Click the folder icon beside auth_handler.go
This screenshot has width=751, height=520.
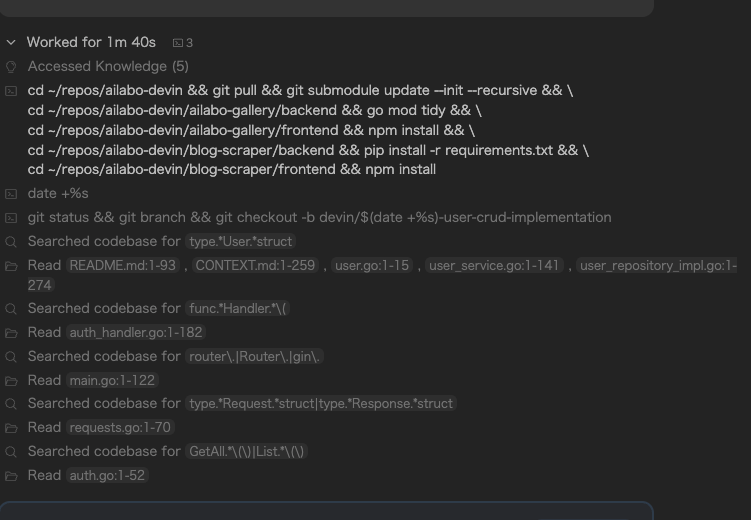tap(11, 333)
